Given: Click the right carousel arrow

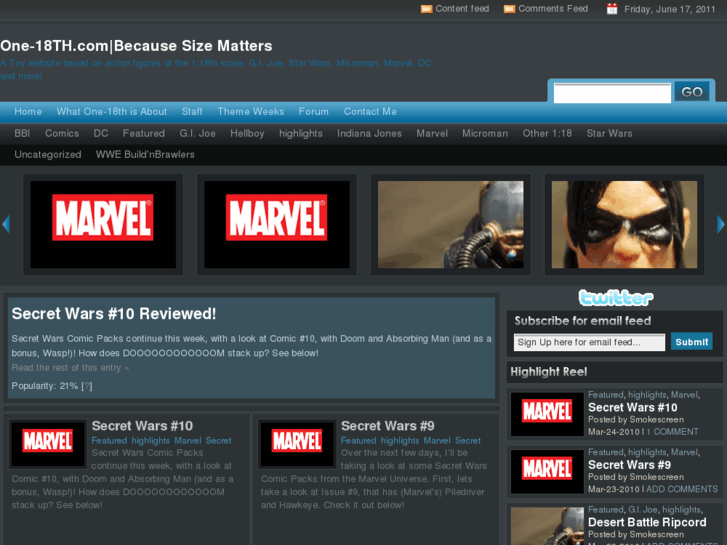Looking at the screenshot, I should 721,224.
